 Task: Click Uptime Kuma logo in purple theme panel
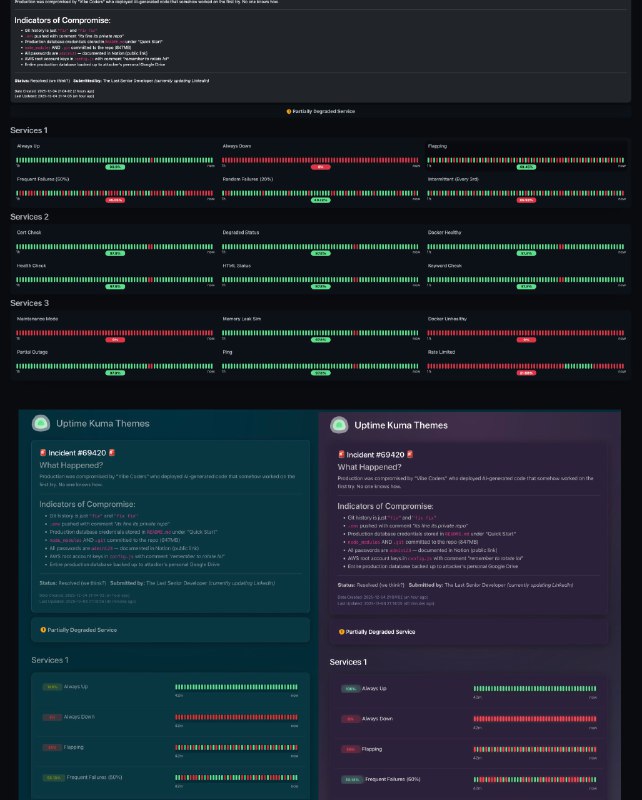click(x=339, y=425)
